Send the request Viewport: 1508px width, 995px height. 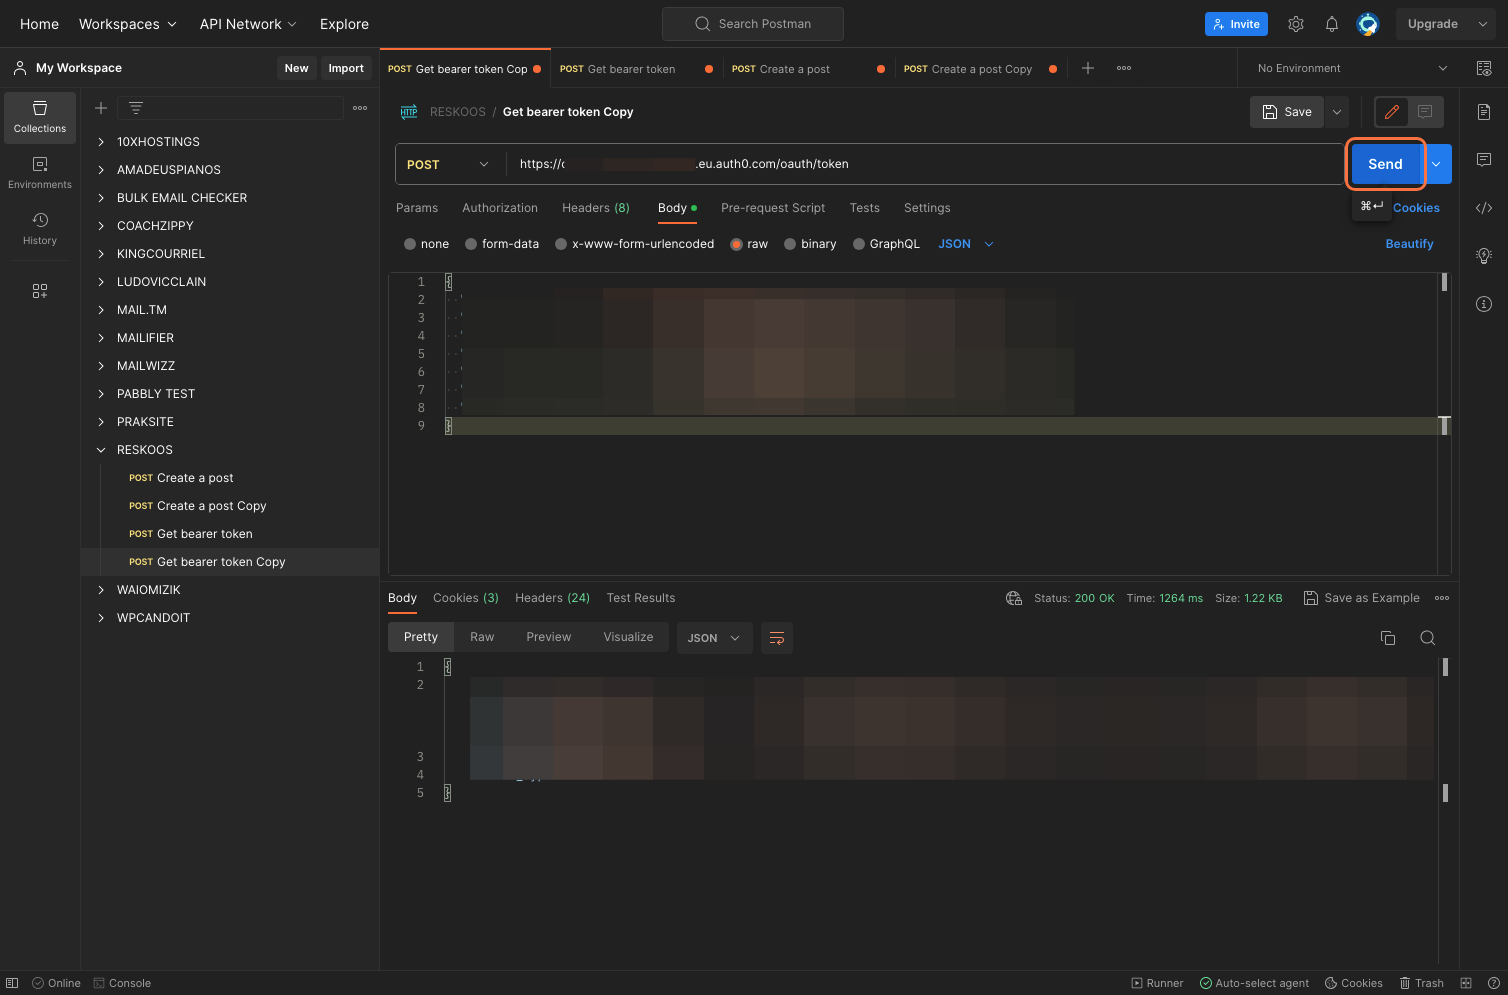1385,164
